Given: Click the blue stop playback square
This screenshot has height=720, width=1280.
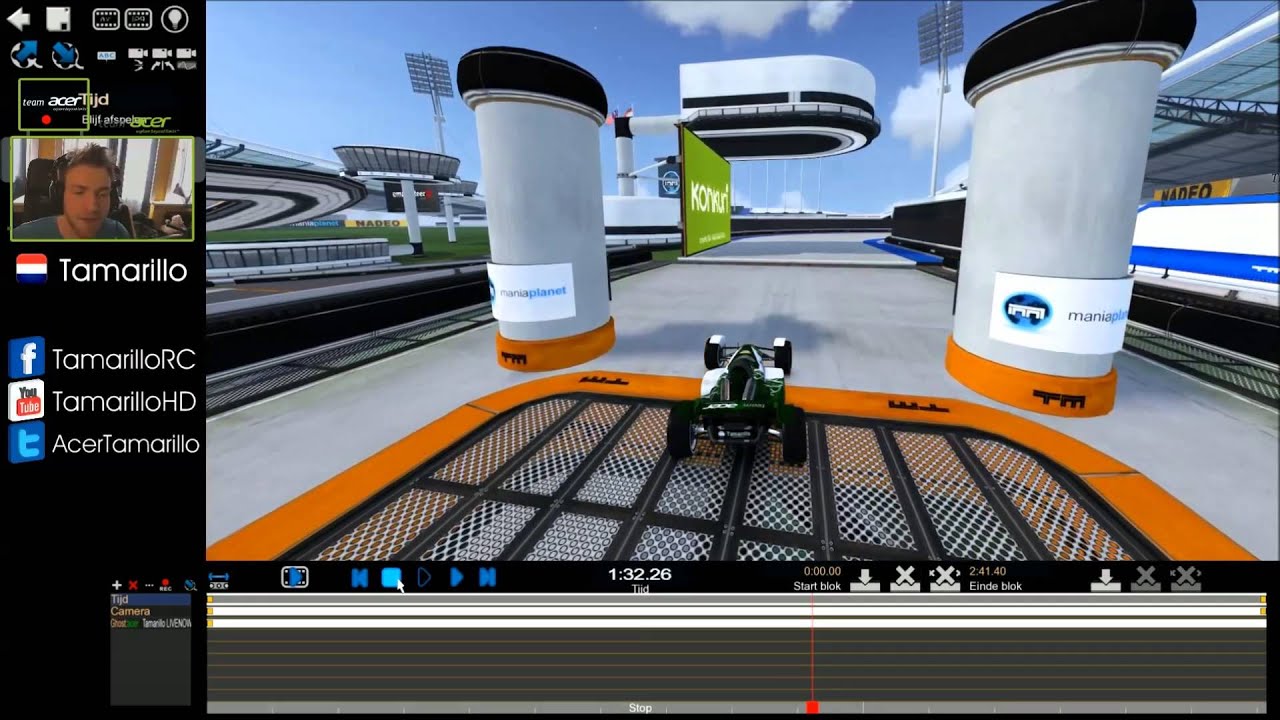Looking at the screenshot, I should 391,577.
